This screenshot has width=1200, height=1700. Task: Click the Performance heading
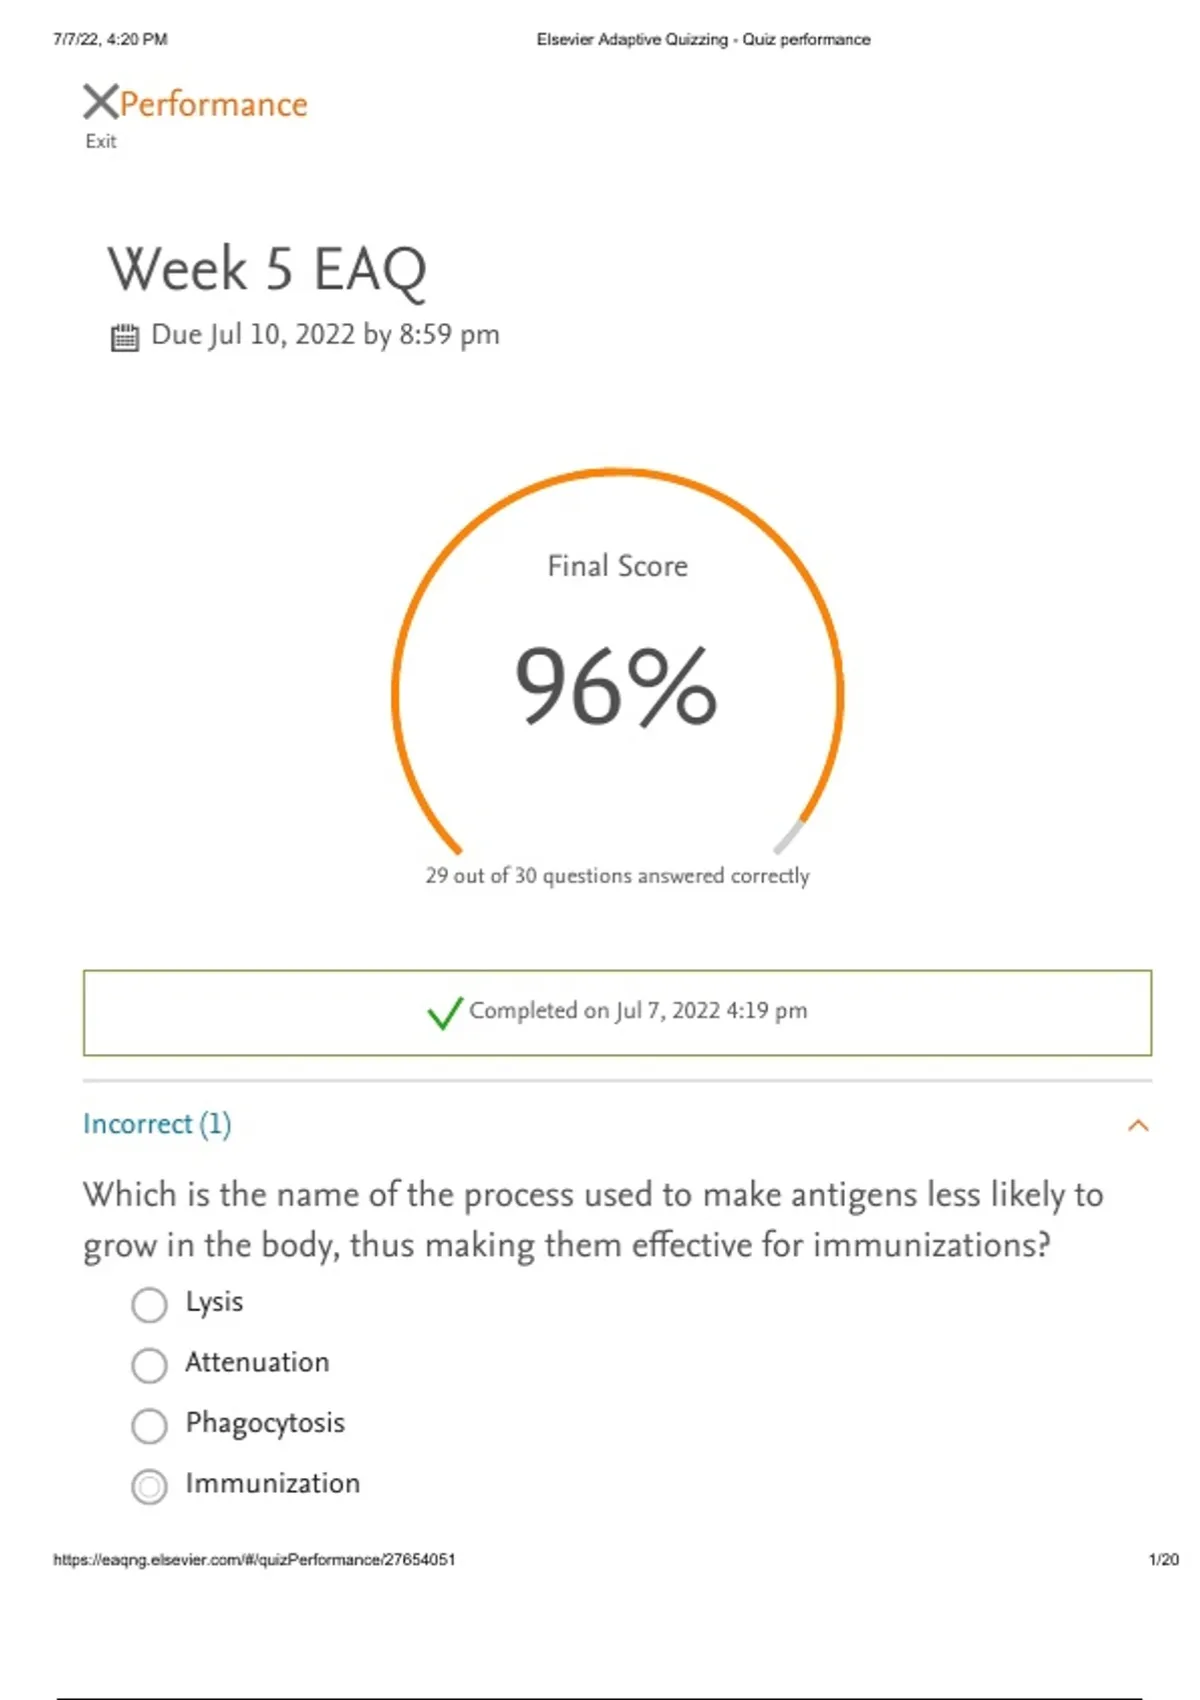point(214,104)
